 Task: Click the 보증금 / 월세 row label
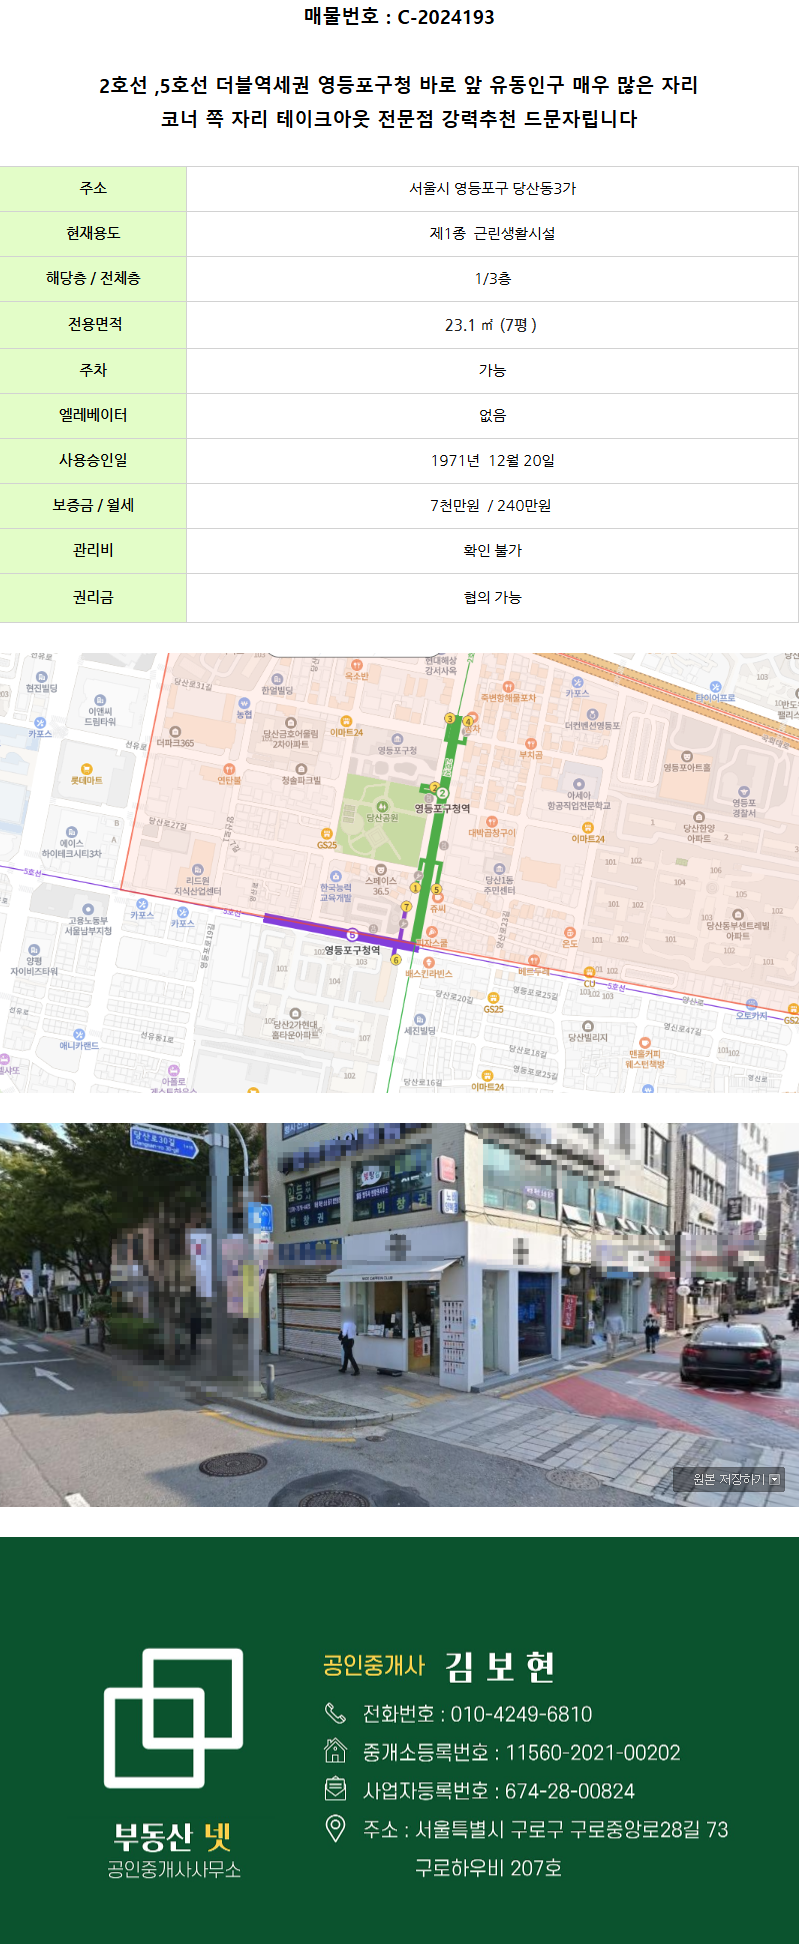pyautogui.click(x=93, y=506)
